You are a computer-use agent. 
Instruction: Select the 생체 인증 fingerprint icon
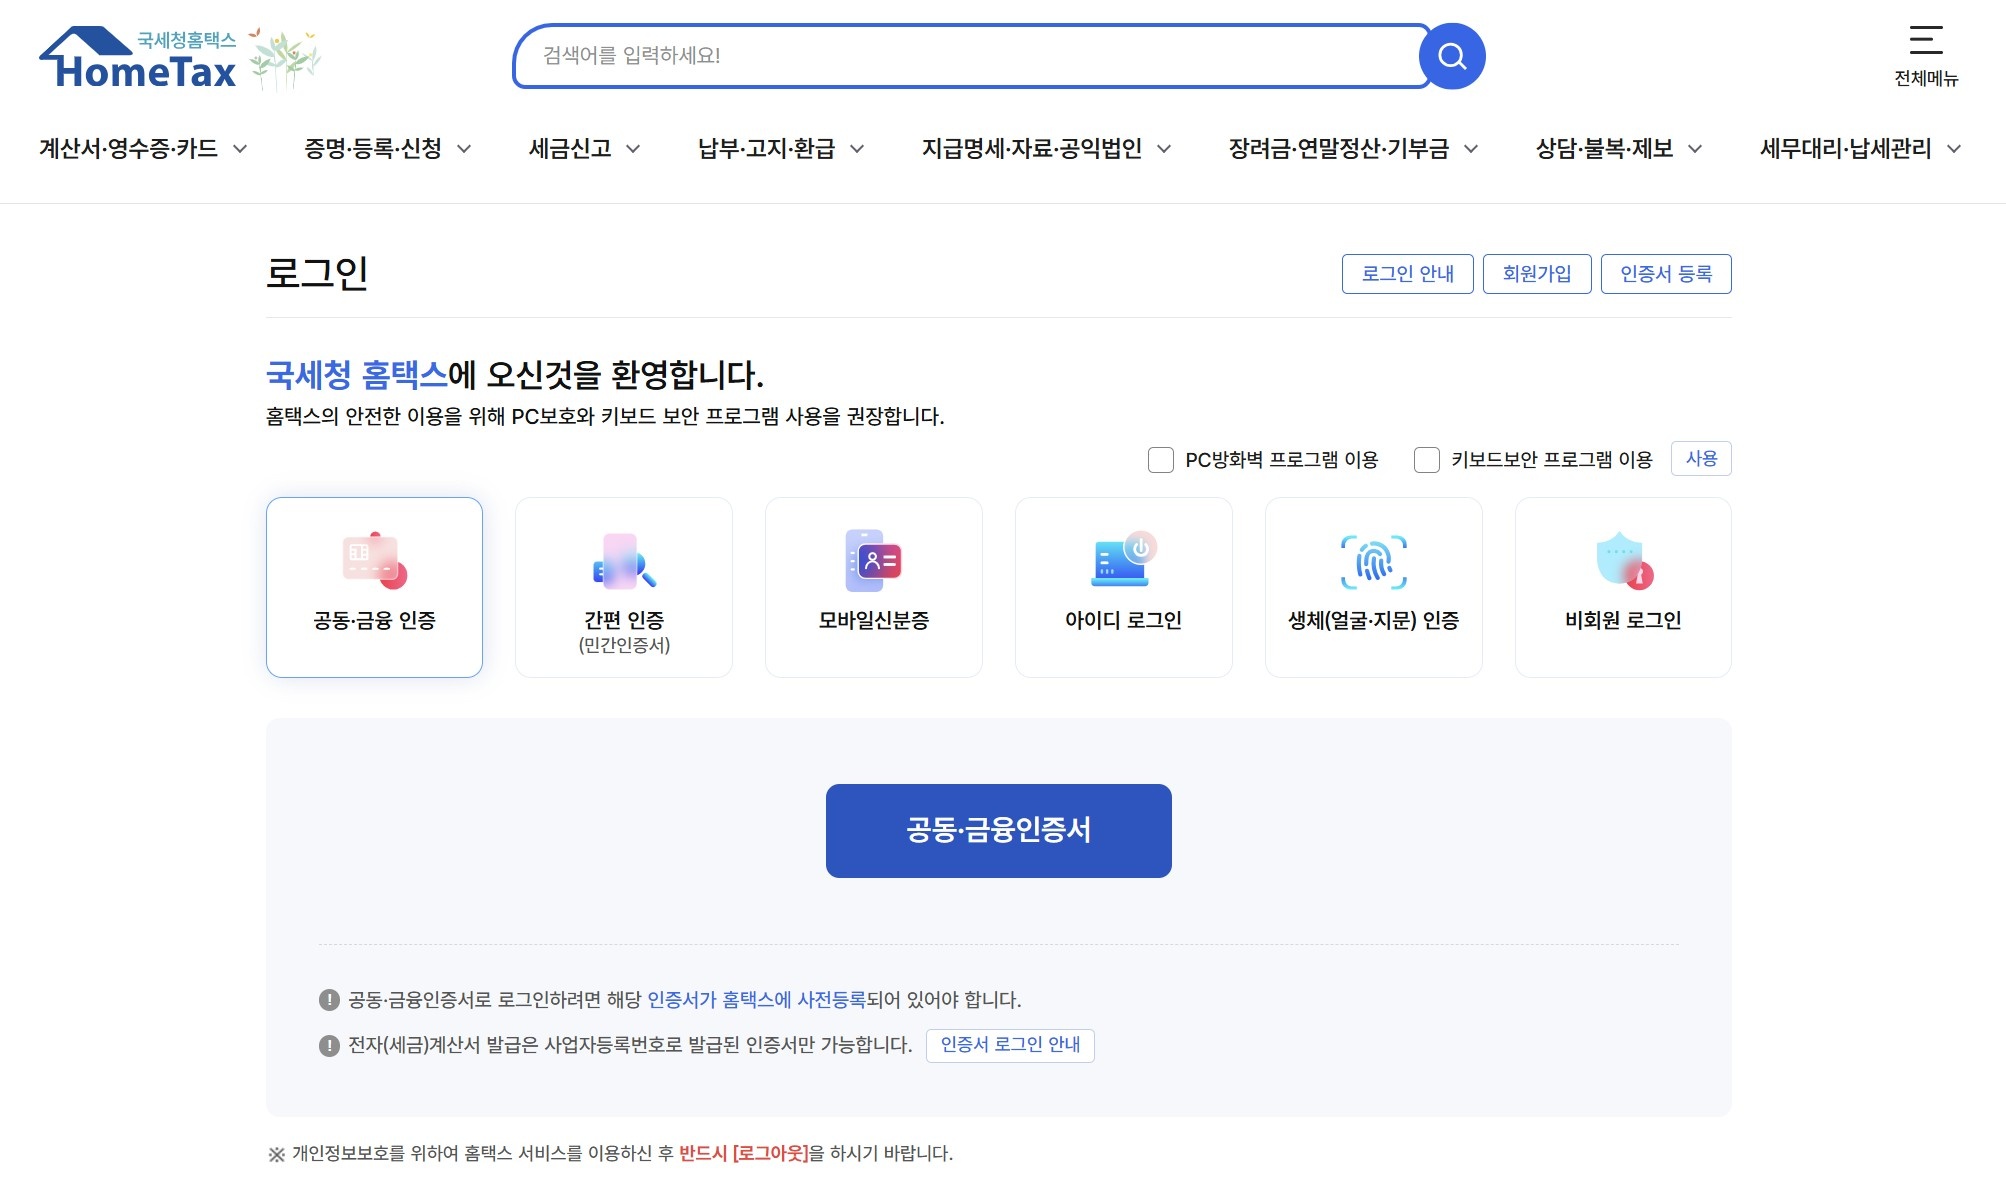point(1374,562)
